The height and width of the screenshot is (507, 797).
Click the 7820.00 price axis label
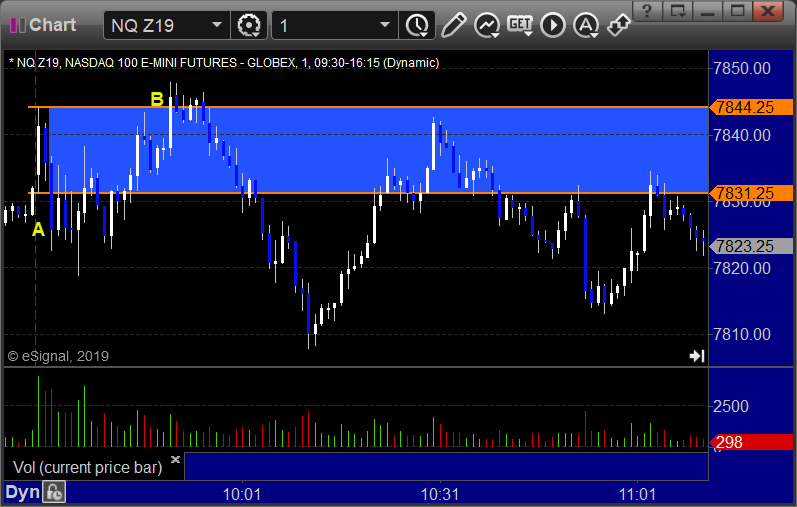pyautogui.click(x=742, y=268)
